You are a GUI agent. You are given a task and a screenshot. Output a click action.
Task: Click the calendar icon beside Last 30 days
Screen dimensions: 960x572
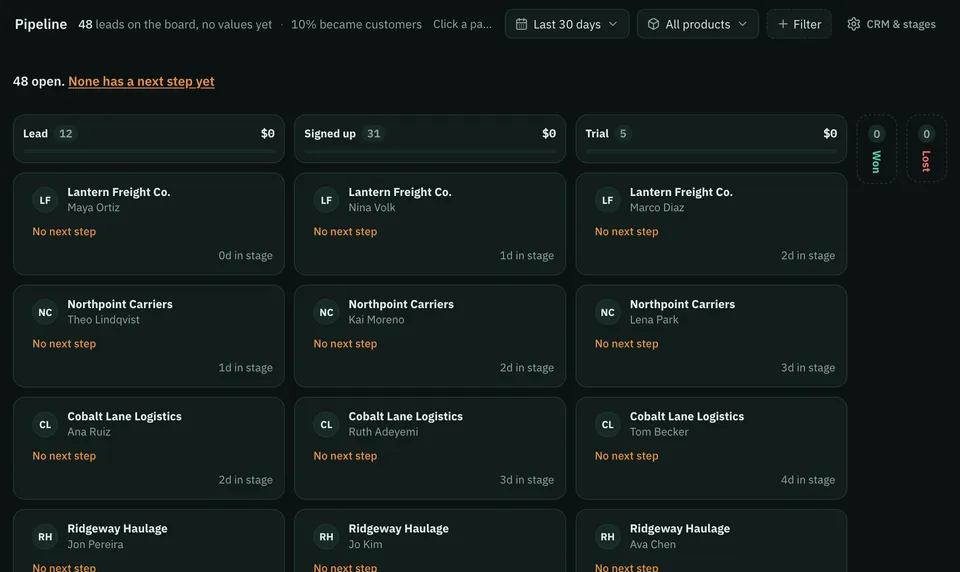pyautogui.click(x=521, y=24)
